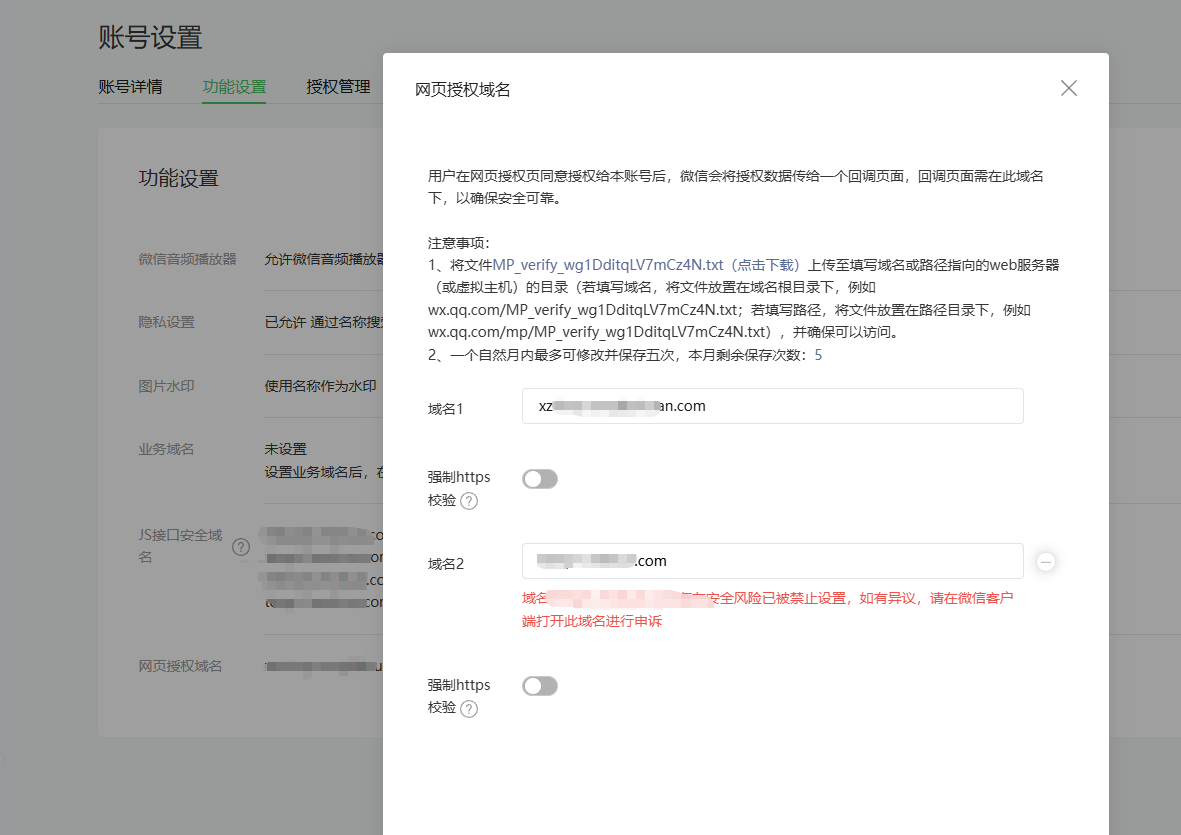Click 账号设置 page heading
The width and height of the screenshot is (1181, 835).
pos(151,38)
